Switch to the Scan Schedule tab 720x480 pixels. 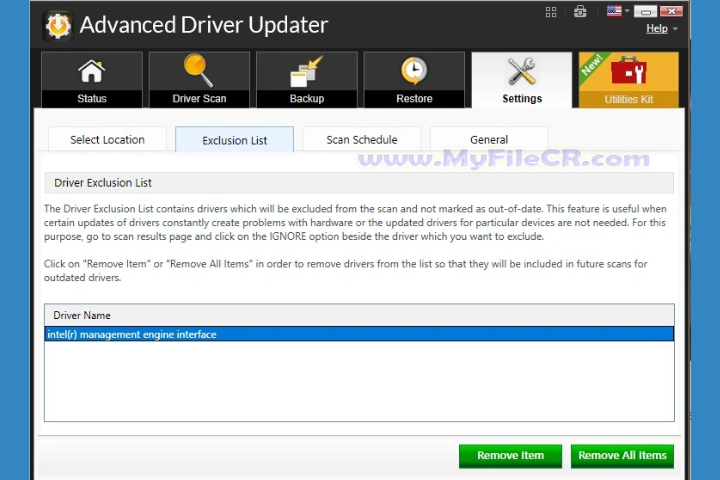click(x=362, y=139)
